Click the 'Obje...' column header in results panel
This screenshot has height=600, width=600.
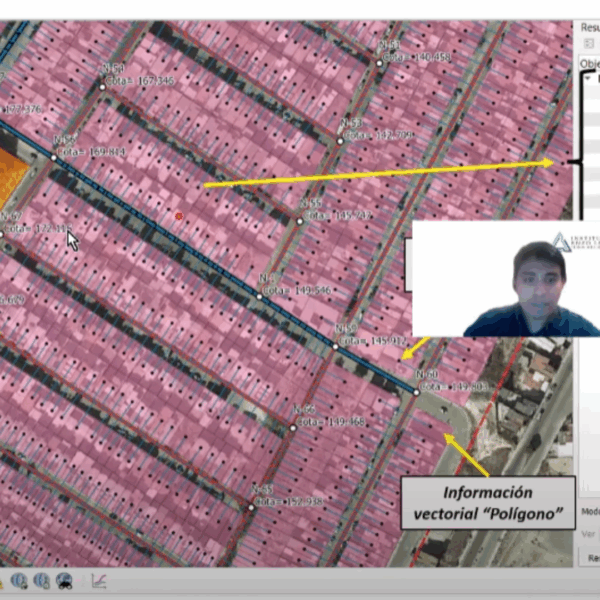click(x=590, y=63)
